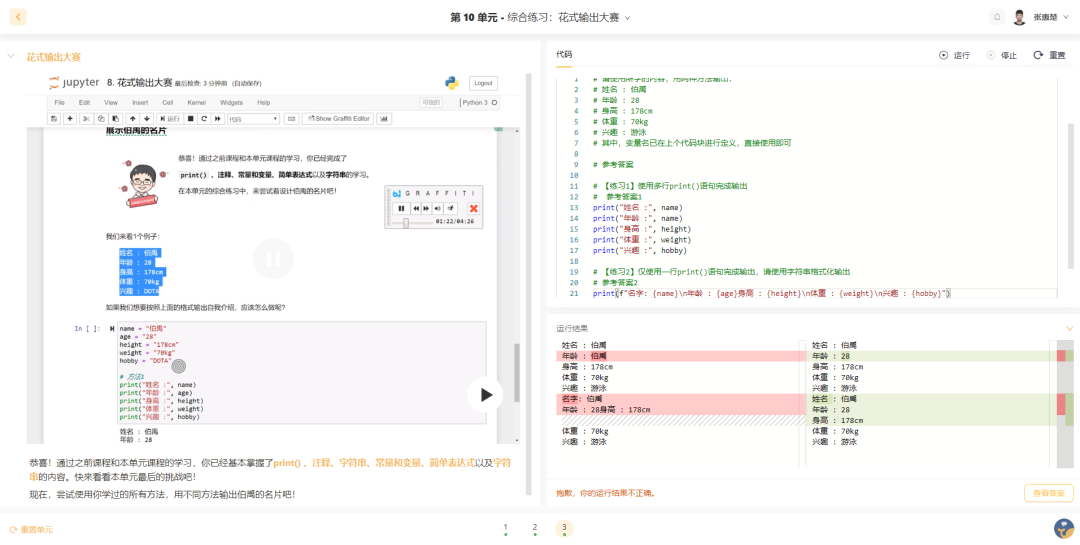Viewport: 1080px width, 545px height.
Task: Pause the Graffiti recording playback
Action: 402,208
